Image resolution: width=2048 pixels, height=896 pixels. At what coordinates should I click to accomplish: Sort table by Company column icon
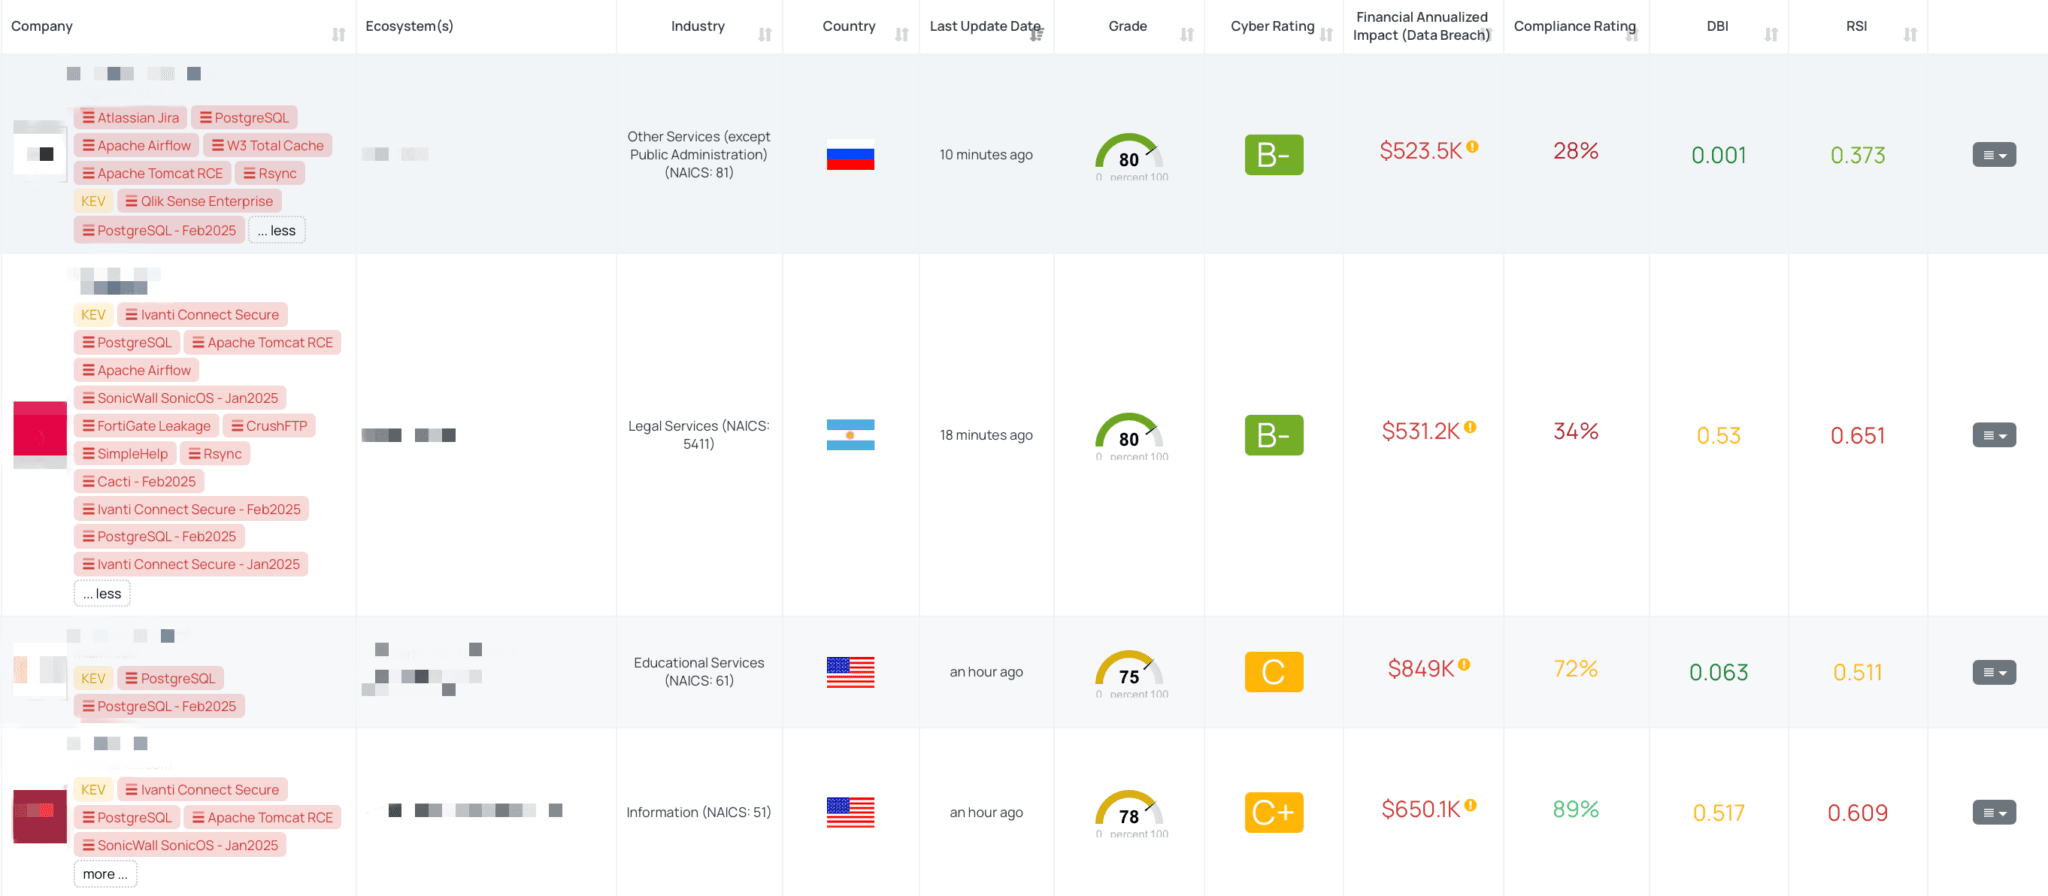pos(338,35)
